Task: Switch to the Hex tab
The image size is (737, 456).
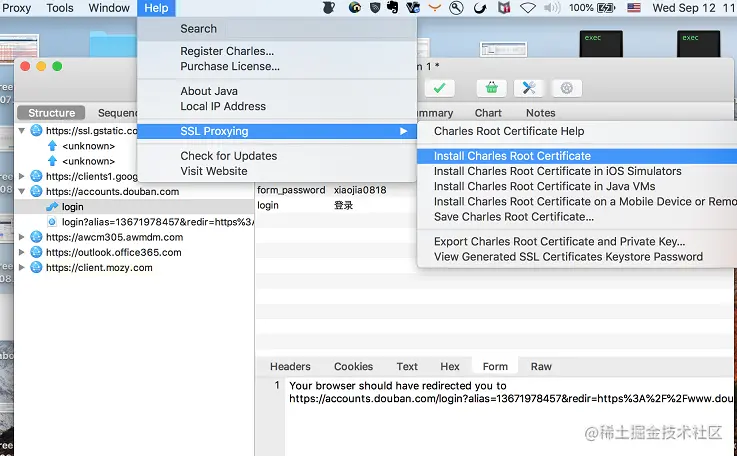Action: tap(450, 366)
